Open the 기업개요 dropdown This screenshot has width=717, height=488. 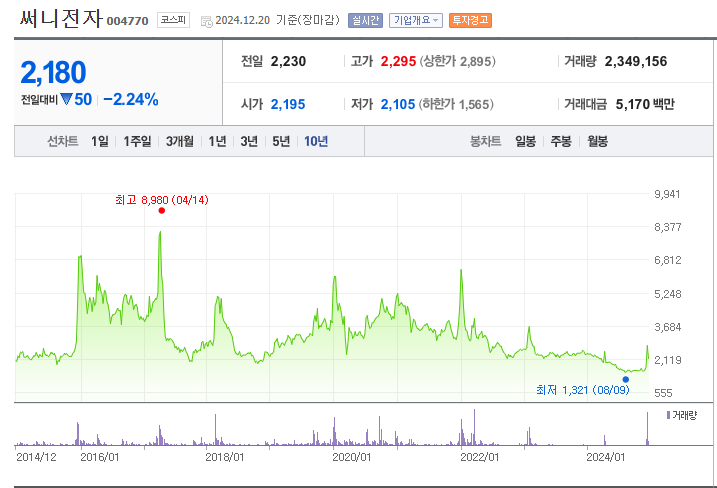point(416,21)
